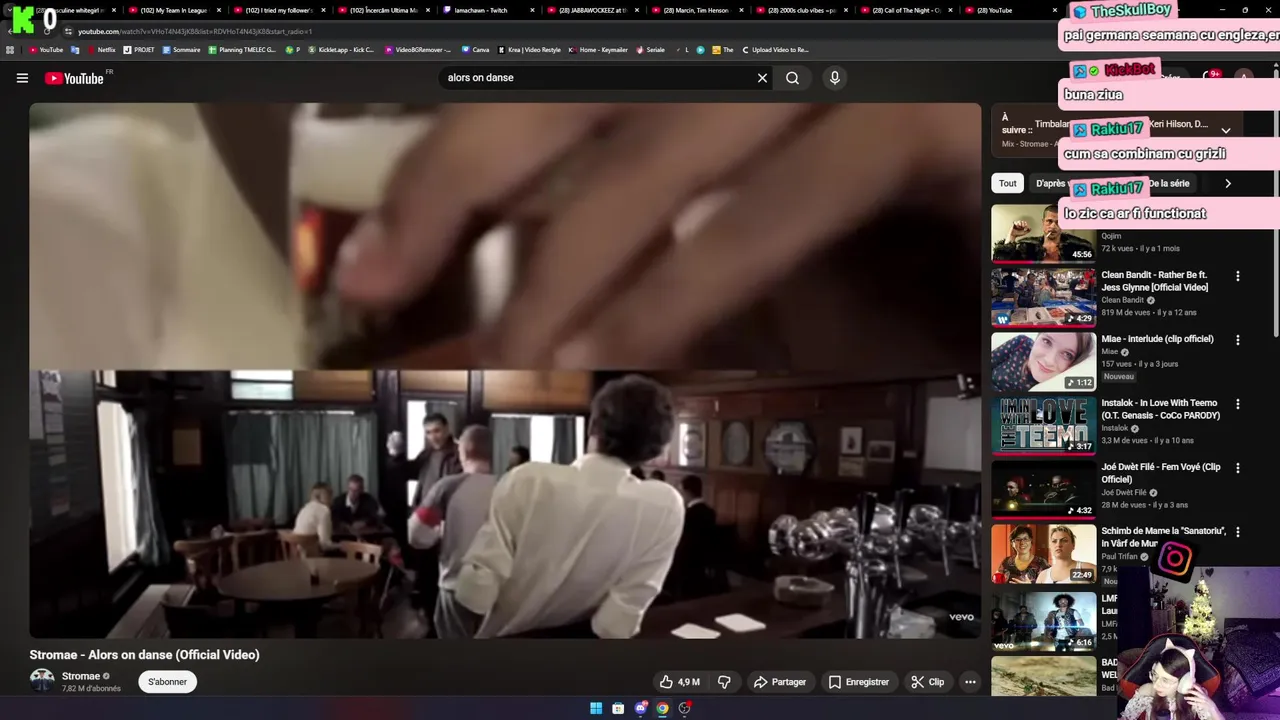Open options for Instalok Teemo video
Screen dimensions: 1280x720
point(1238,404)
